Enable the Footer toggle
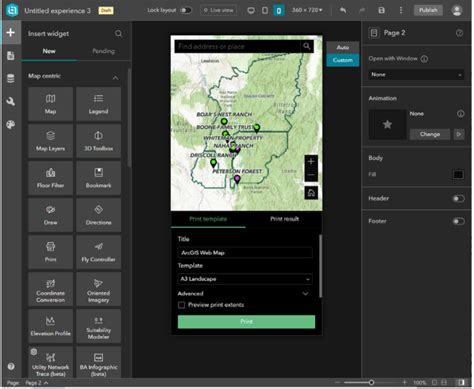 [x=458, y=221]
